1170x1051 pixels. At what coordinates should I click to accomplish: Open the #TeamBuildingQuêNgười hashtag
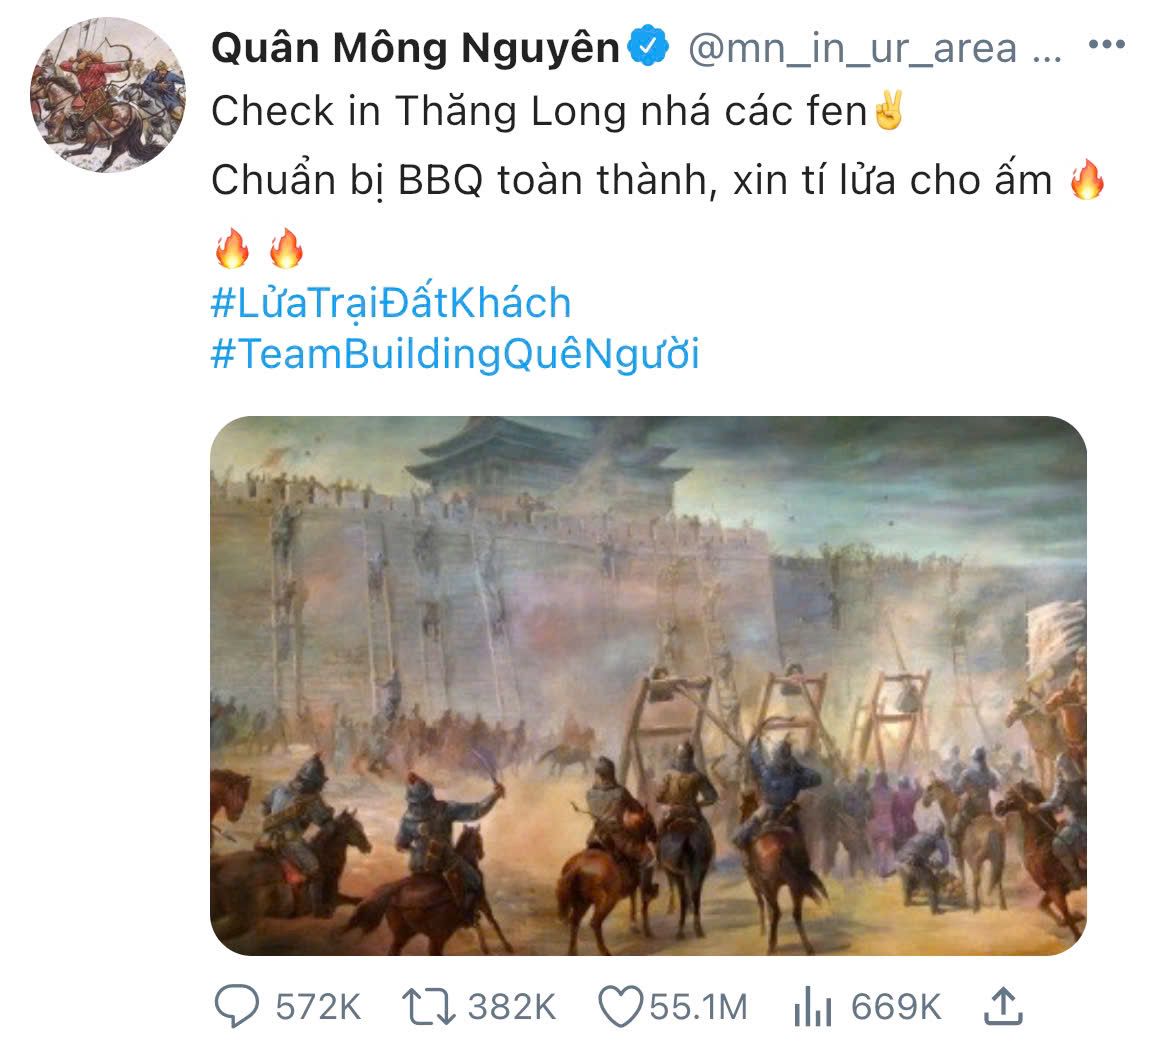point(455,354)
